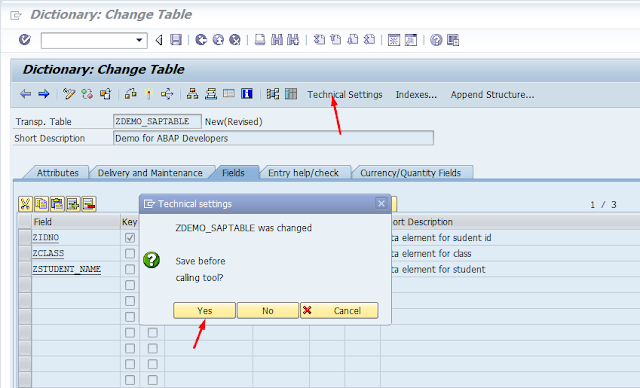Select the Fields tab

click(233, 173)
